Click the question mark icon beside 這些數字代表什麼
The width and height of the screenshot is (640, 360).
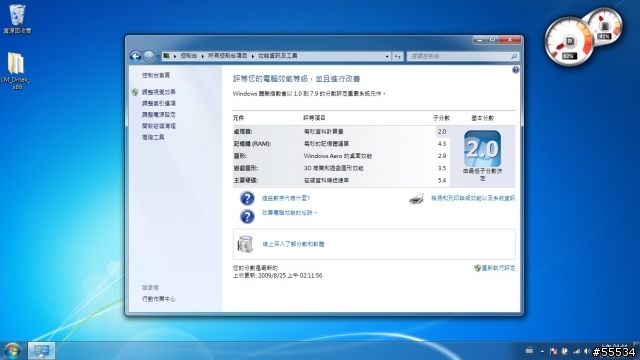(x=247, y=198)
